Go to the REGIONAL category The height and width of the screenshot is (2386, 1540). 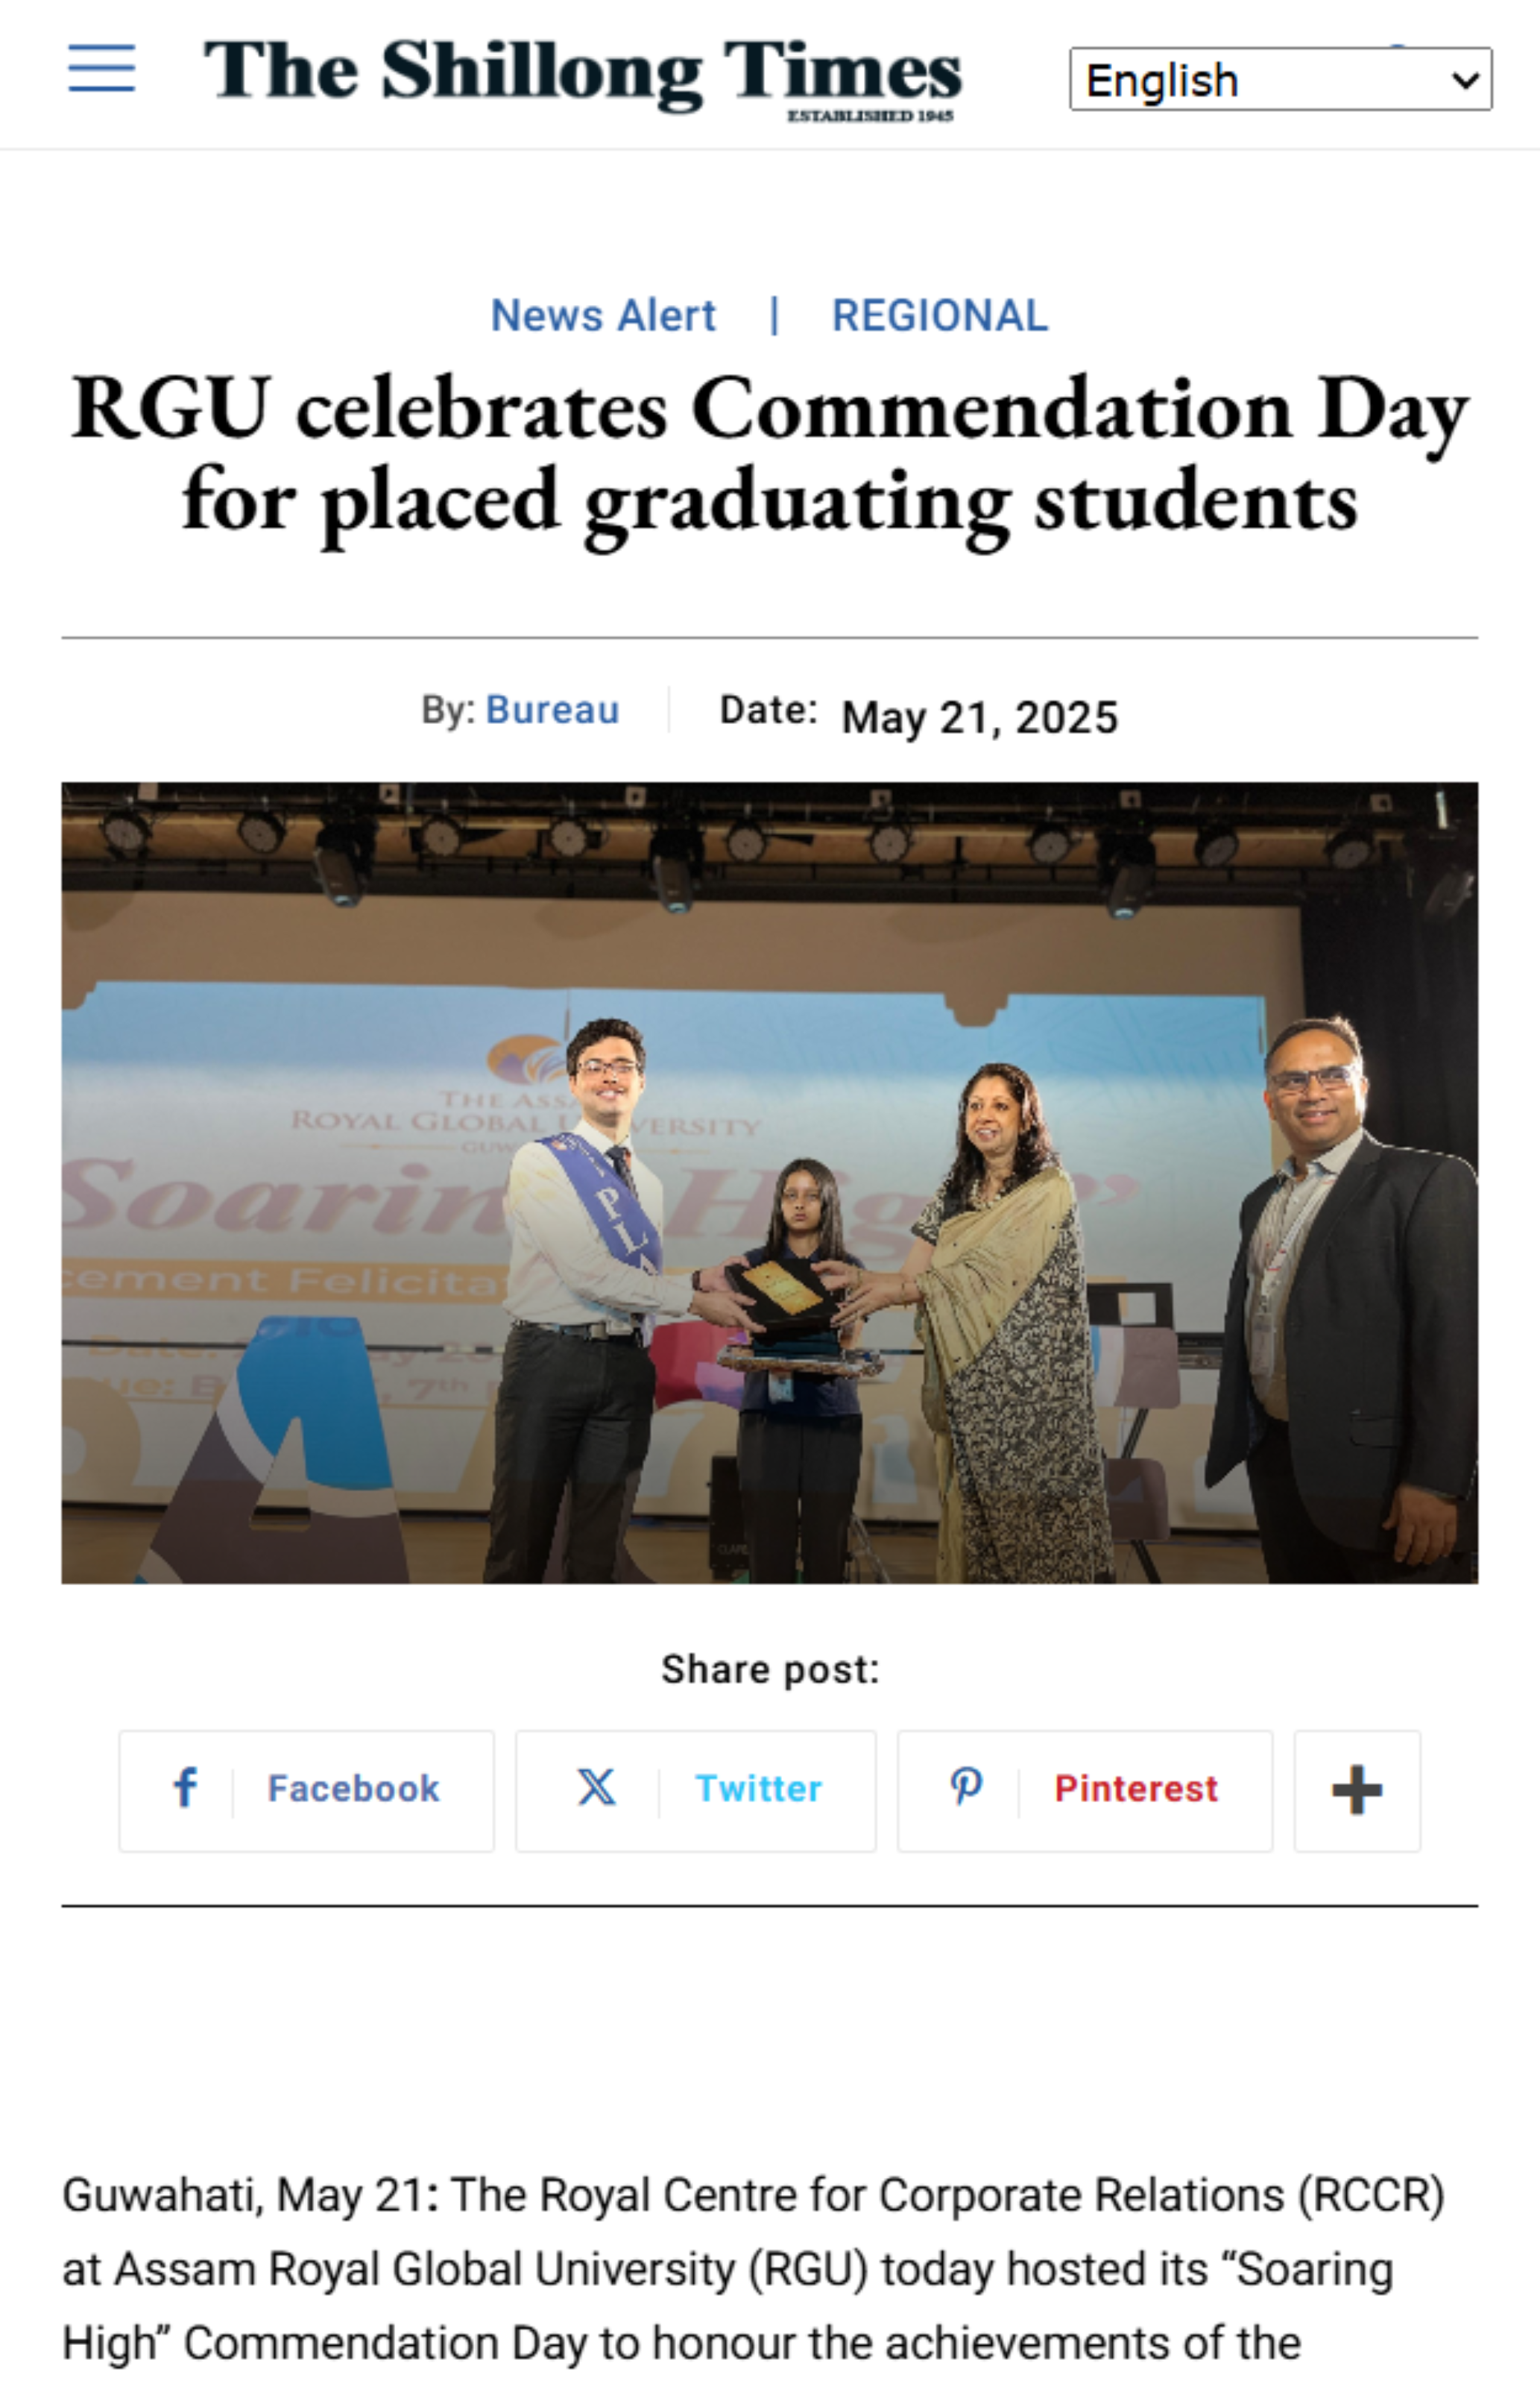[939, 316]
